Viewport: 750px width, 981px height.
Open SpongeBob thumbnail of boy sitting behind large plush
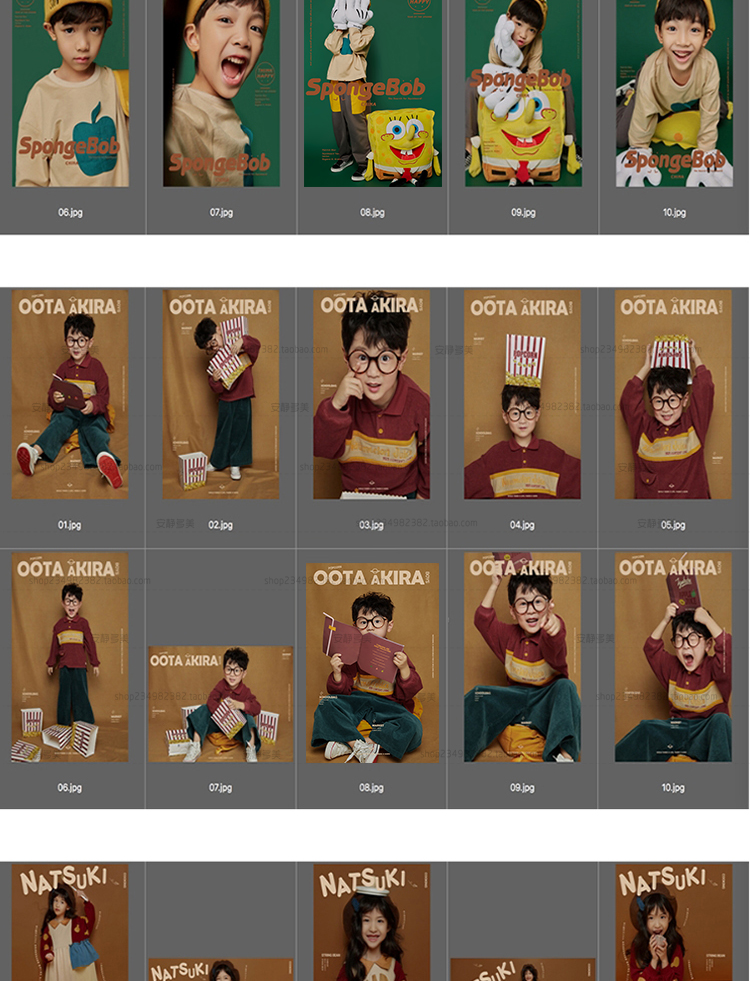[x=523, y=93]
